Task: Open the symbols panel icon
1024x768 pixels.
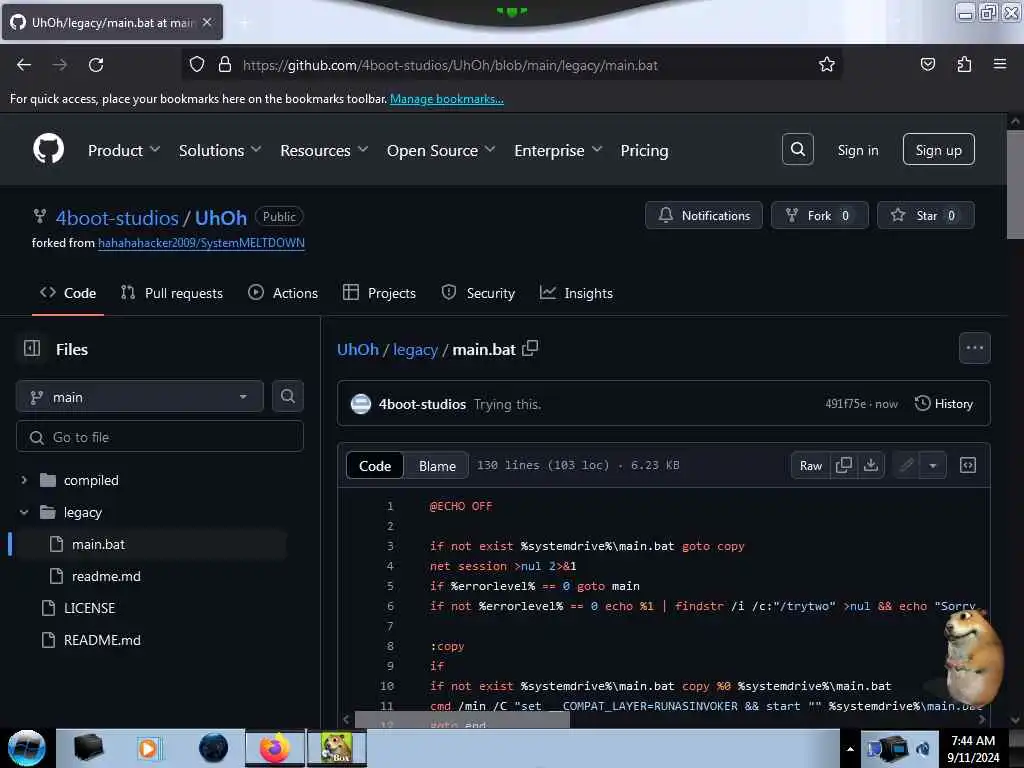Action: pos(967,465)
